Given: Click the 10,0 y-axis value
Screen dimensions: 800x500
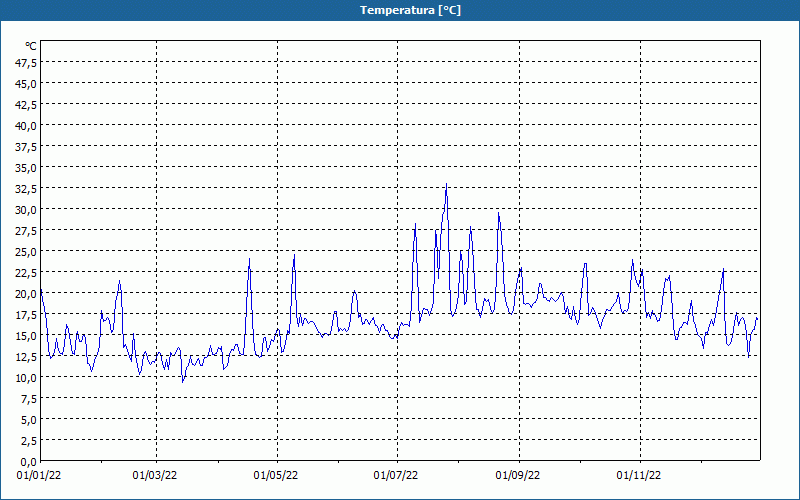Looking at the screenshot, I should pos(27,378).
